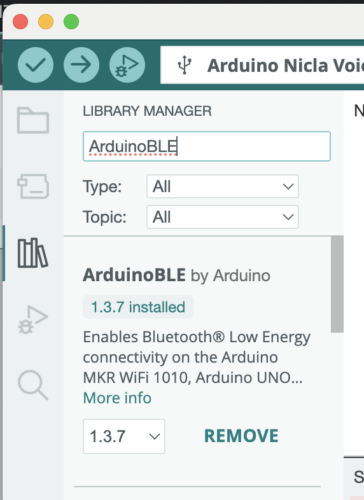This screenshot has width=364, height=500.
Task: Click the LIBRARY MANAGER heading
Action: [x=147, y=111]
